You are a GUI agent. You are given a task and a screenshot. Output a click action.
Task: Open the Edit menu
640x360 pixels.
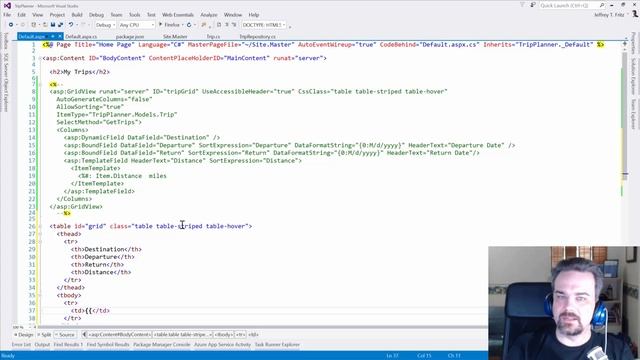(x=22, y=15)
